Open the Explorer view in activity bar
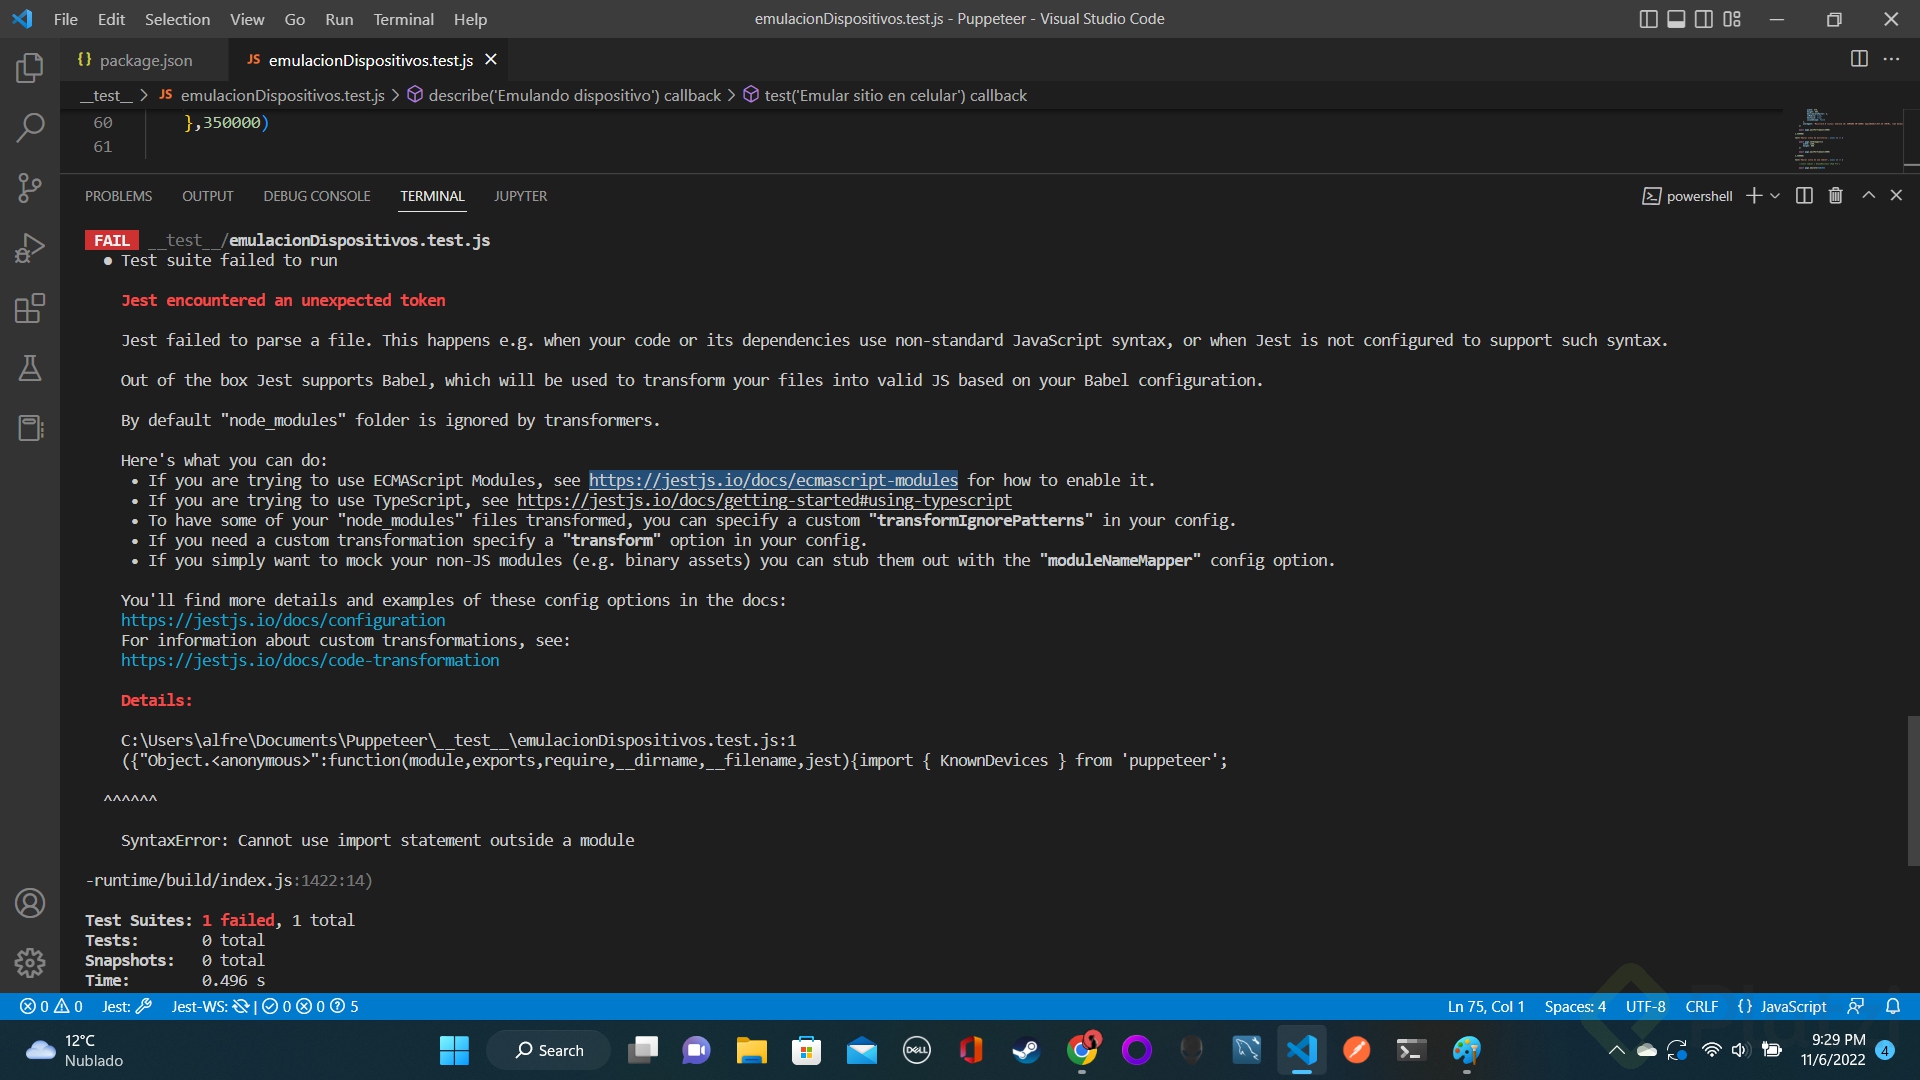1920x1080 pixels. click(x=30, y=68)
